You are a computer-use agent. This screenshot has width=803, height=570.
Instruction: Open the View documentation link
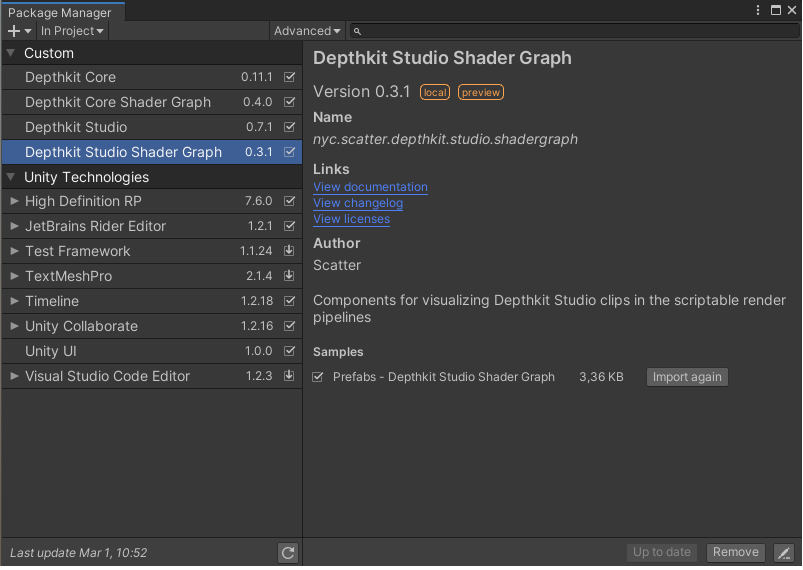[x=370, y=187]
